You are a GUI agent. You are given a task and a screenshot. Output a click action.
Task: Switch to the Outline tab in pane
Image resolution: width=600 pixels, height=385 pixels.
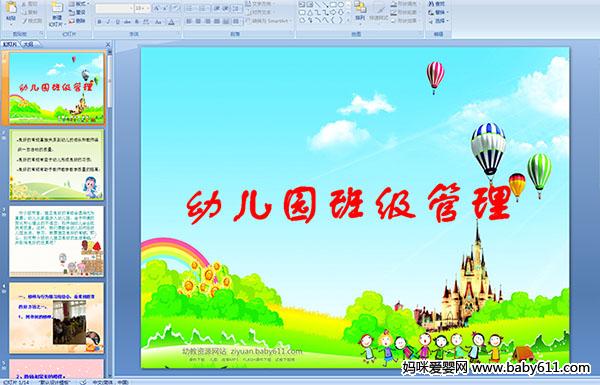[x=29, y=44]
